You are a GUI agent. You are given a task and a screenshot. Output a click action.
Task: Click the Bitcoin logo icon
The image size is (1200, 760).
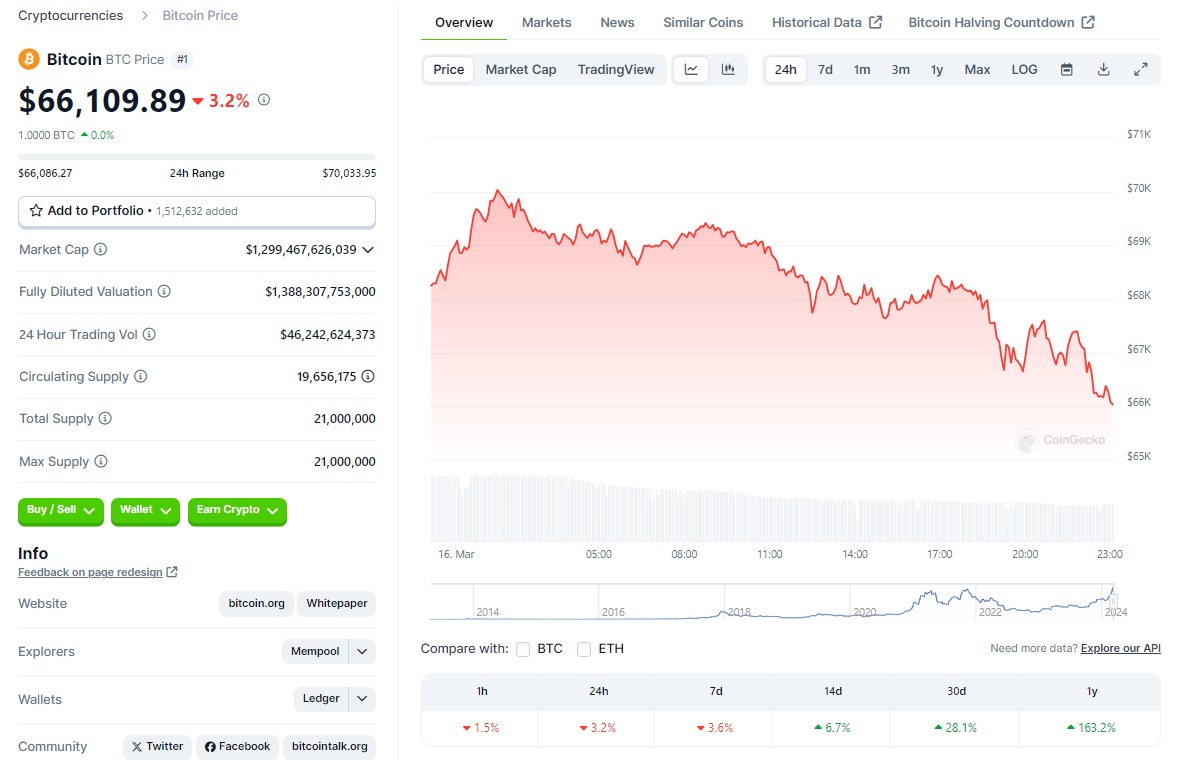[x=29, y=59]
